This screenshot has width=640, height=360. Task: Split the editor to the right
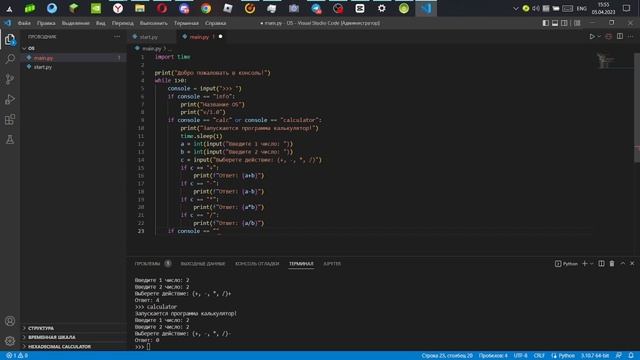(620, 36)
